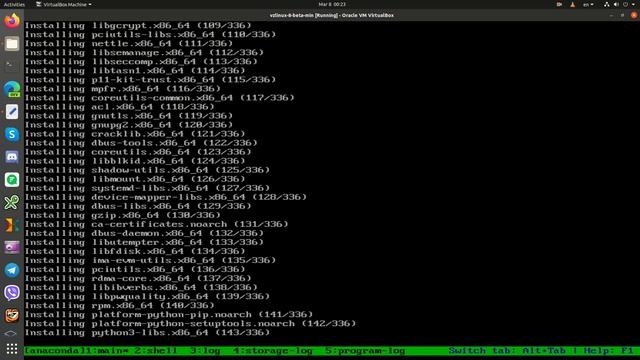Open the 'en' keyboard layout dropdown
Viewport: 640px width, 360px height.
point(588,4)
